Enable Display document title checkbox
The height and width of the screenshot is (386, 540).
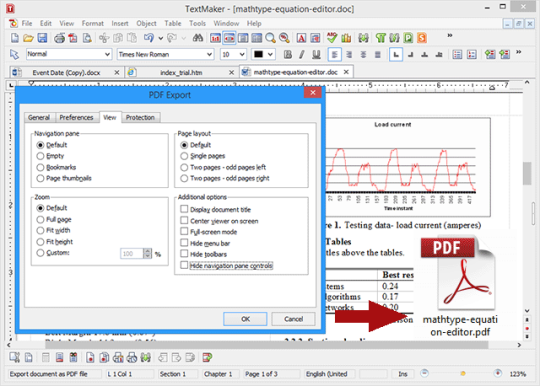coord(184,209)
